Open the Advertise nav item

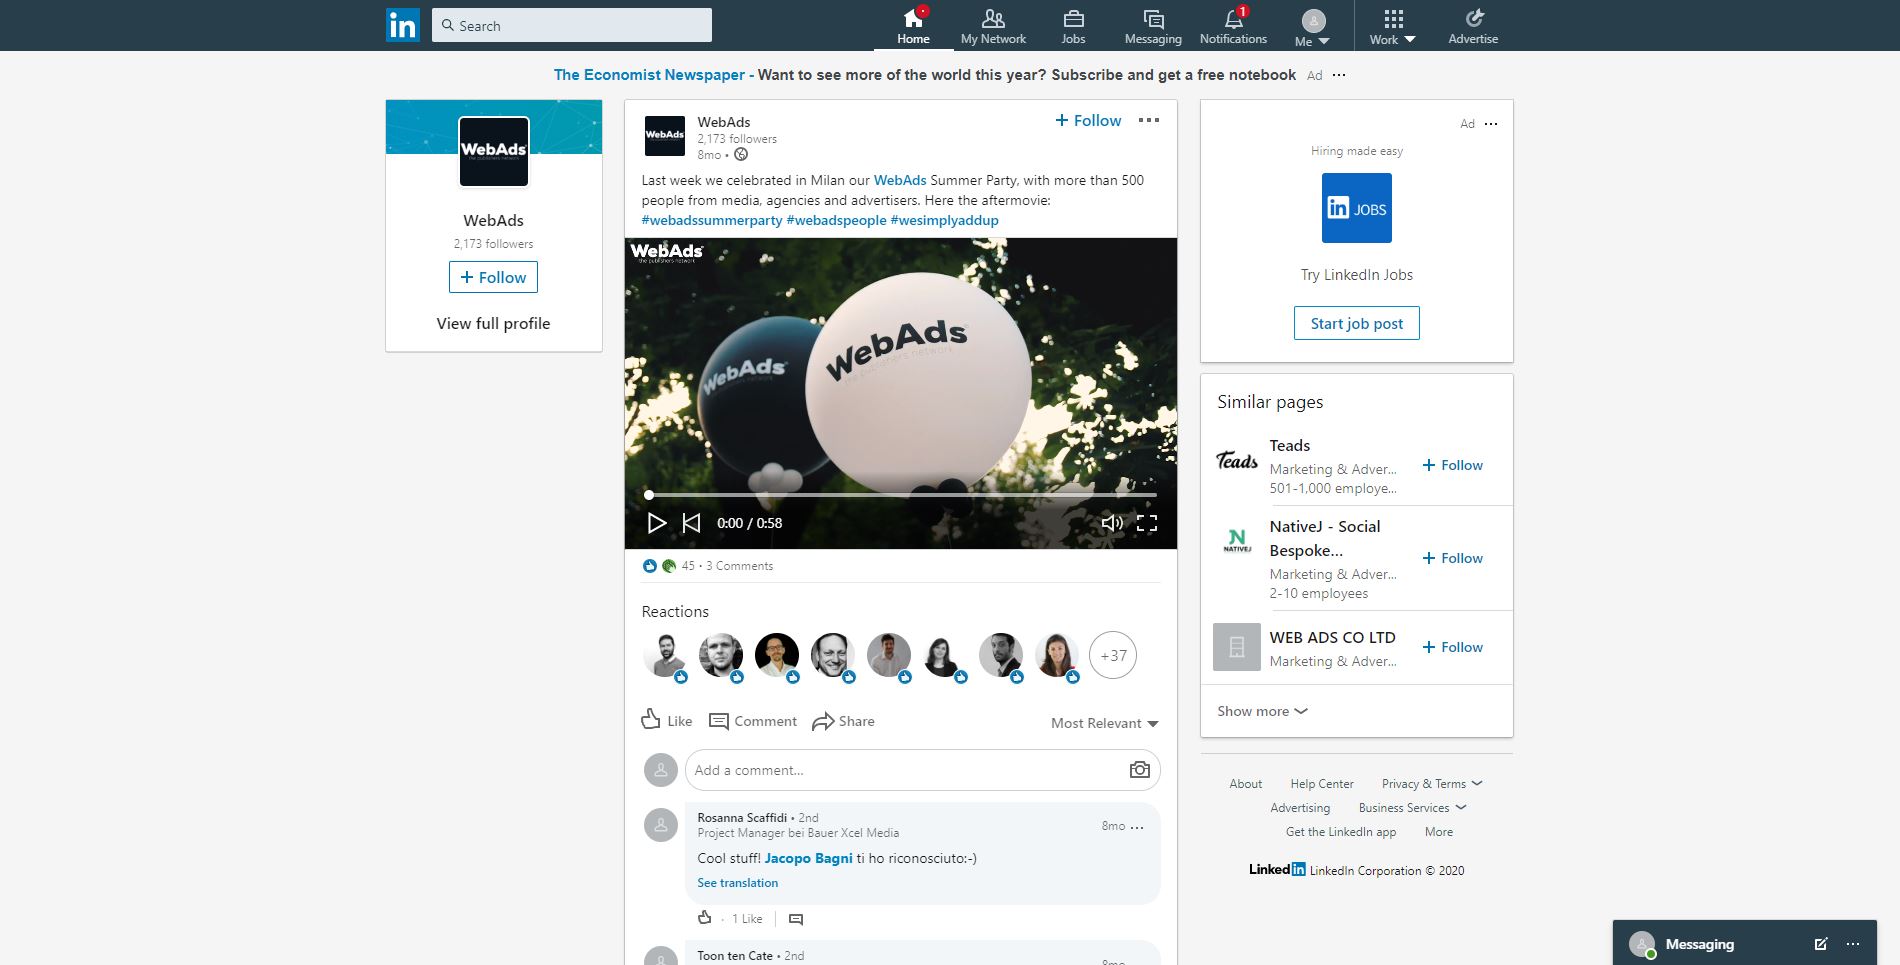pos(1473,26)
